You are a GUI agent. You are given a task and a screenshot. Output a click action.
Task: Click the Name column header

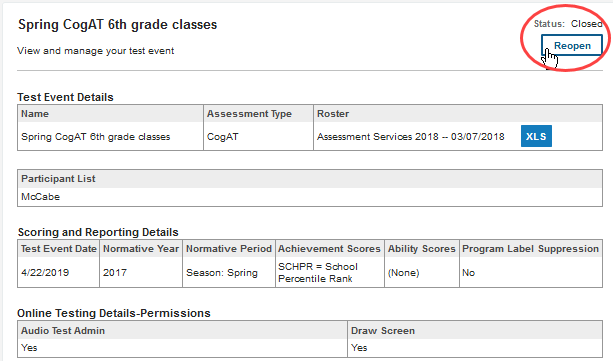(35, 114)
